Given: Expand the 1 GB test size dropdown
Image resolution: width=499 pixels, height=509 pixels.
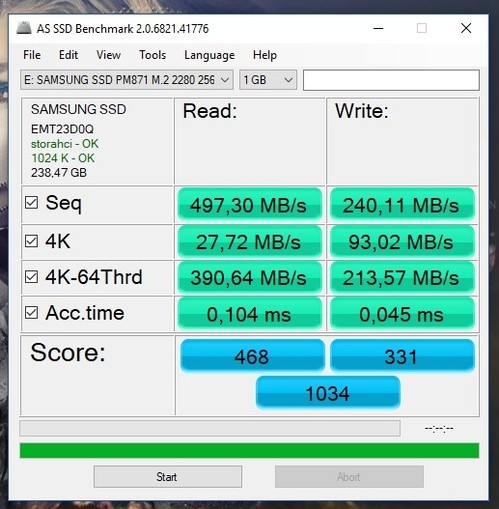Looking at the screenshot, I should coord(268,80).
